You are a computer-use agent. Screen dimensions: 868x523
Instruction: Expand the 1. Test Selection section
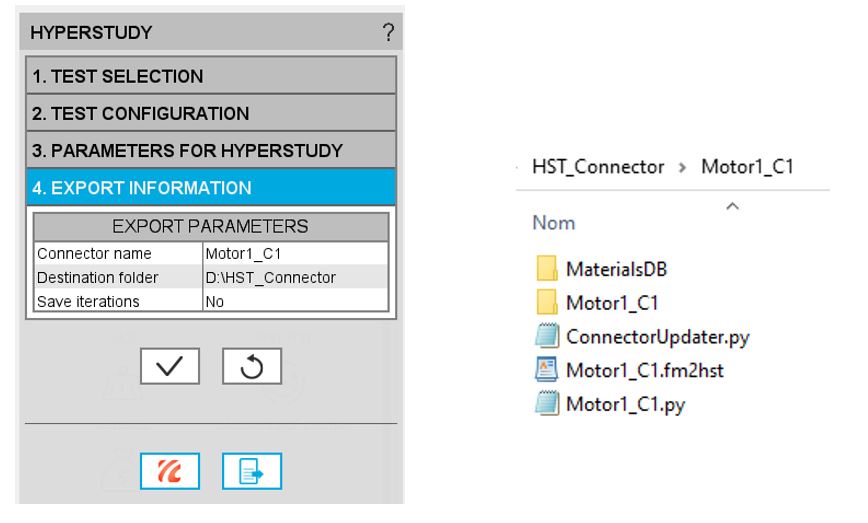pyautogui.click(x=209, y=76)
